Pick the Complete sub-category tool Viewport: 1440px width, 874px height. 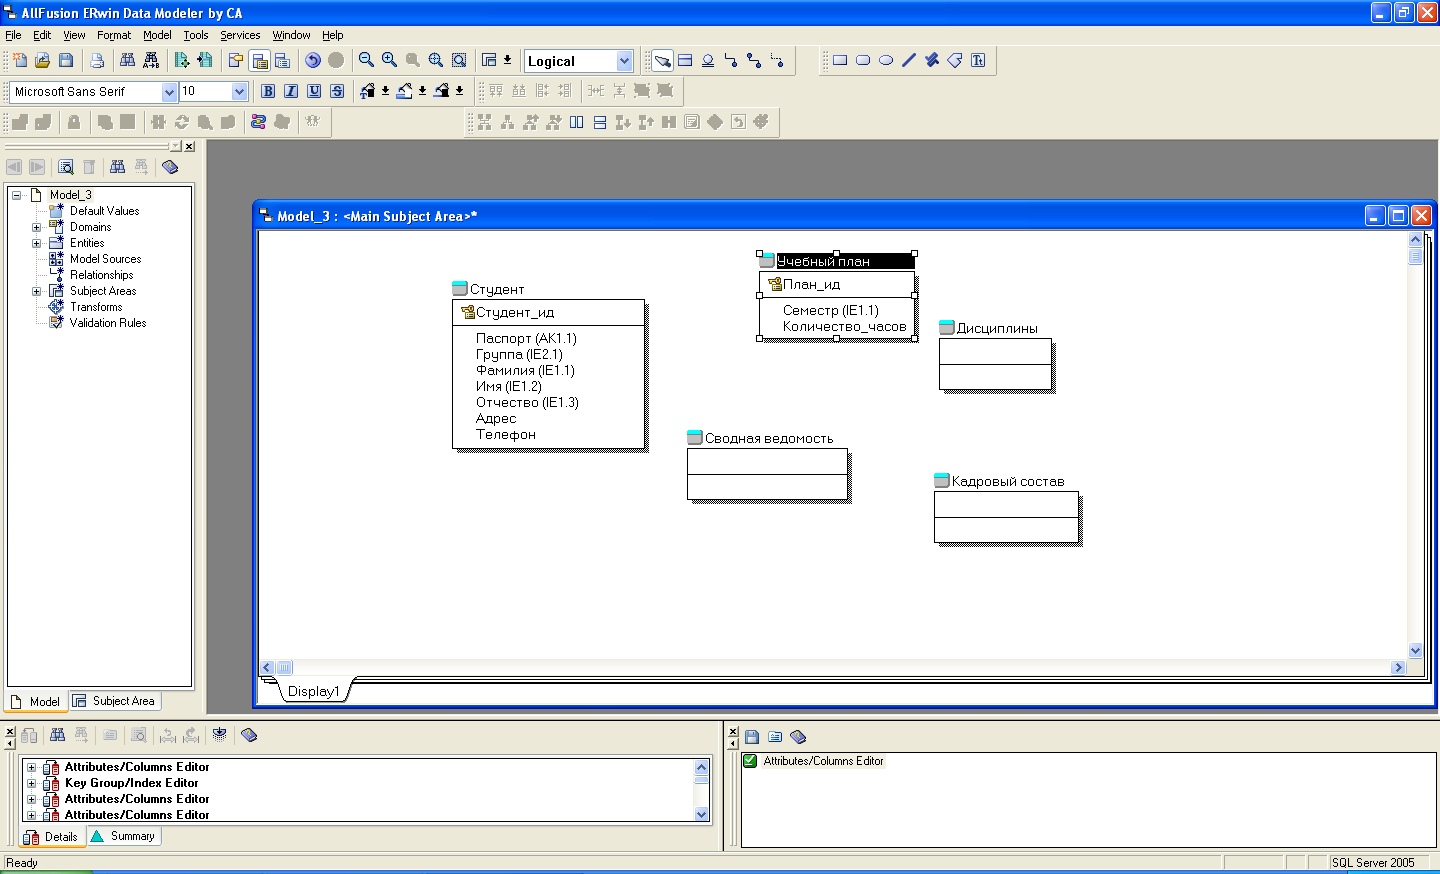(708, 60)
